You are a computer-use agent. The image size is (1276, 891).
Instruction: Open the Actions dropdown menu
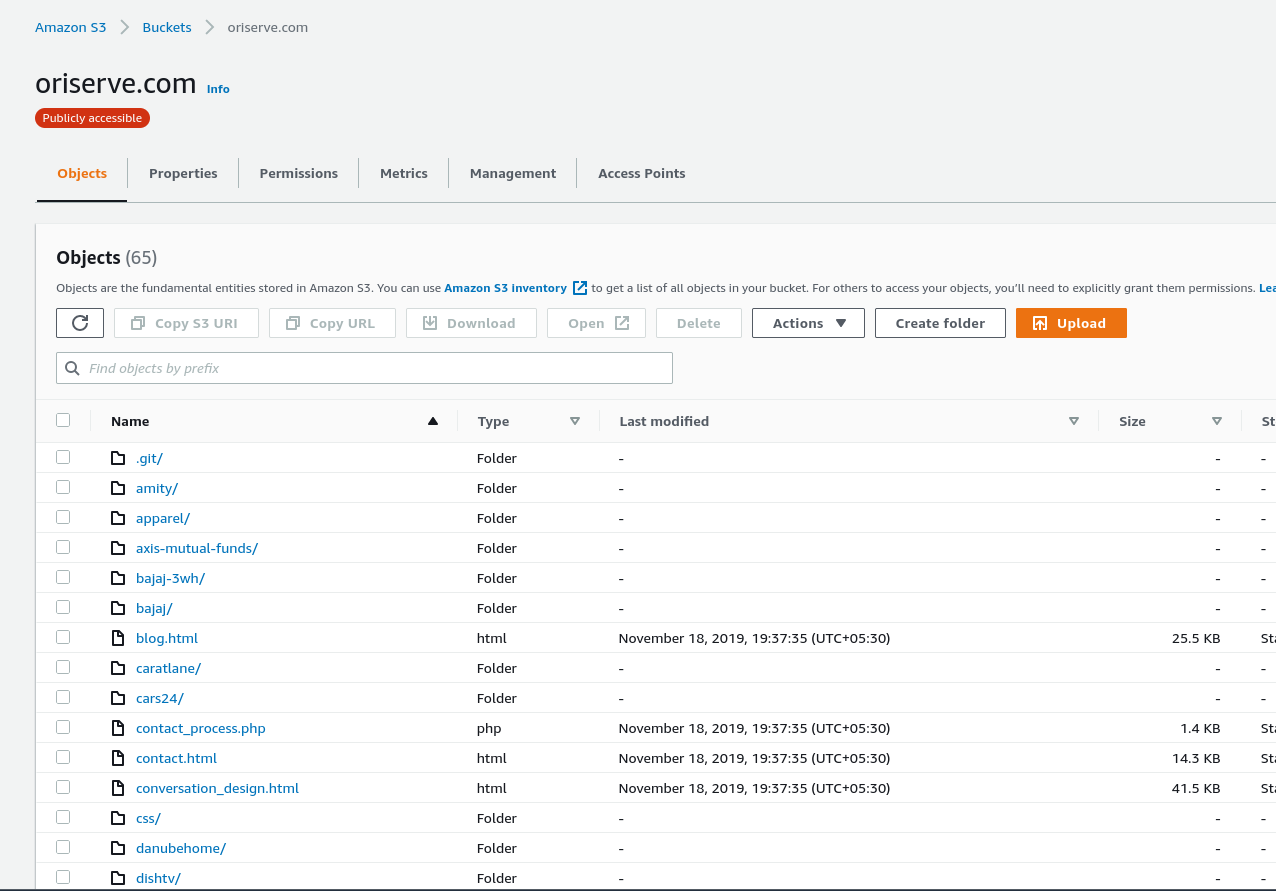pos(808,323)
